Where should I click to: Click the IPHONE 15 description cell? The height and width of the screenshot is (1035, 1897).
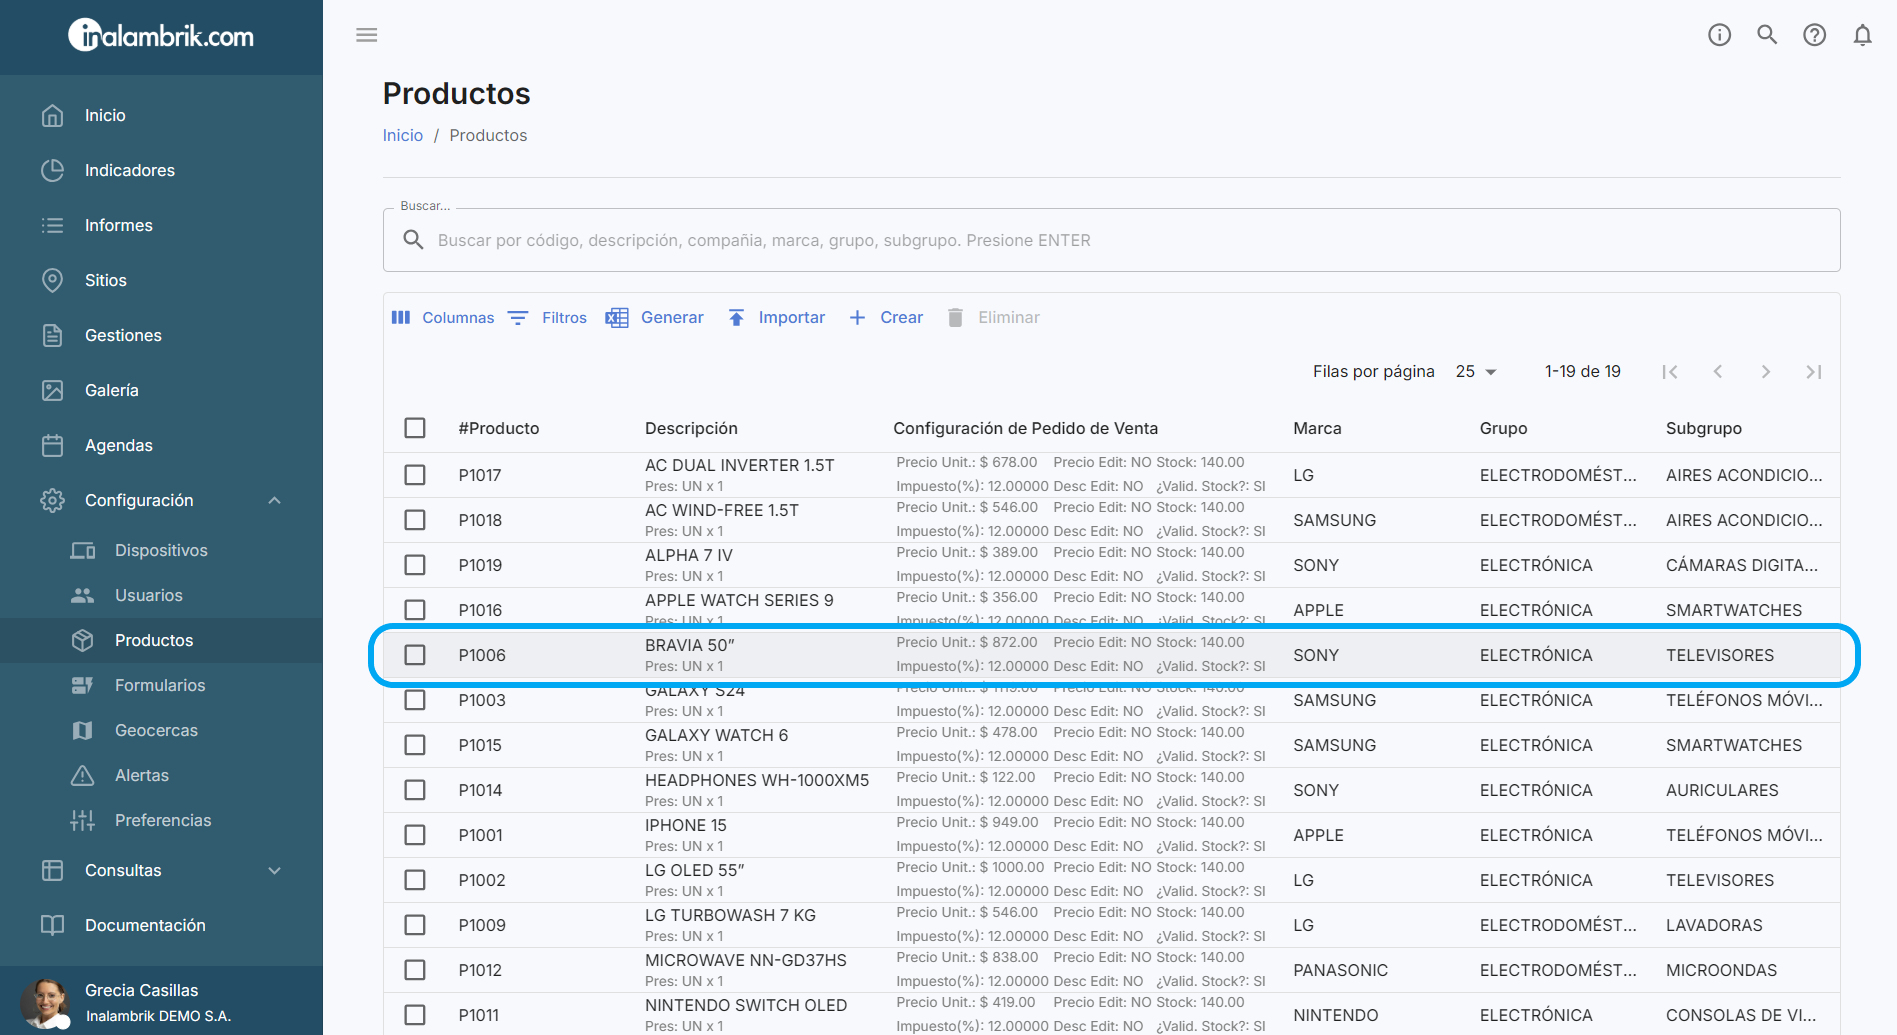coord(686,825)
